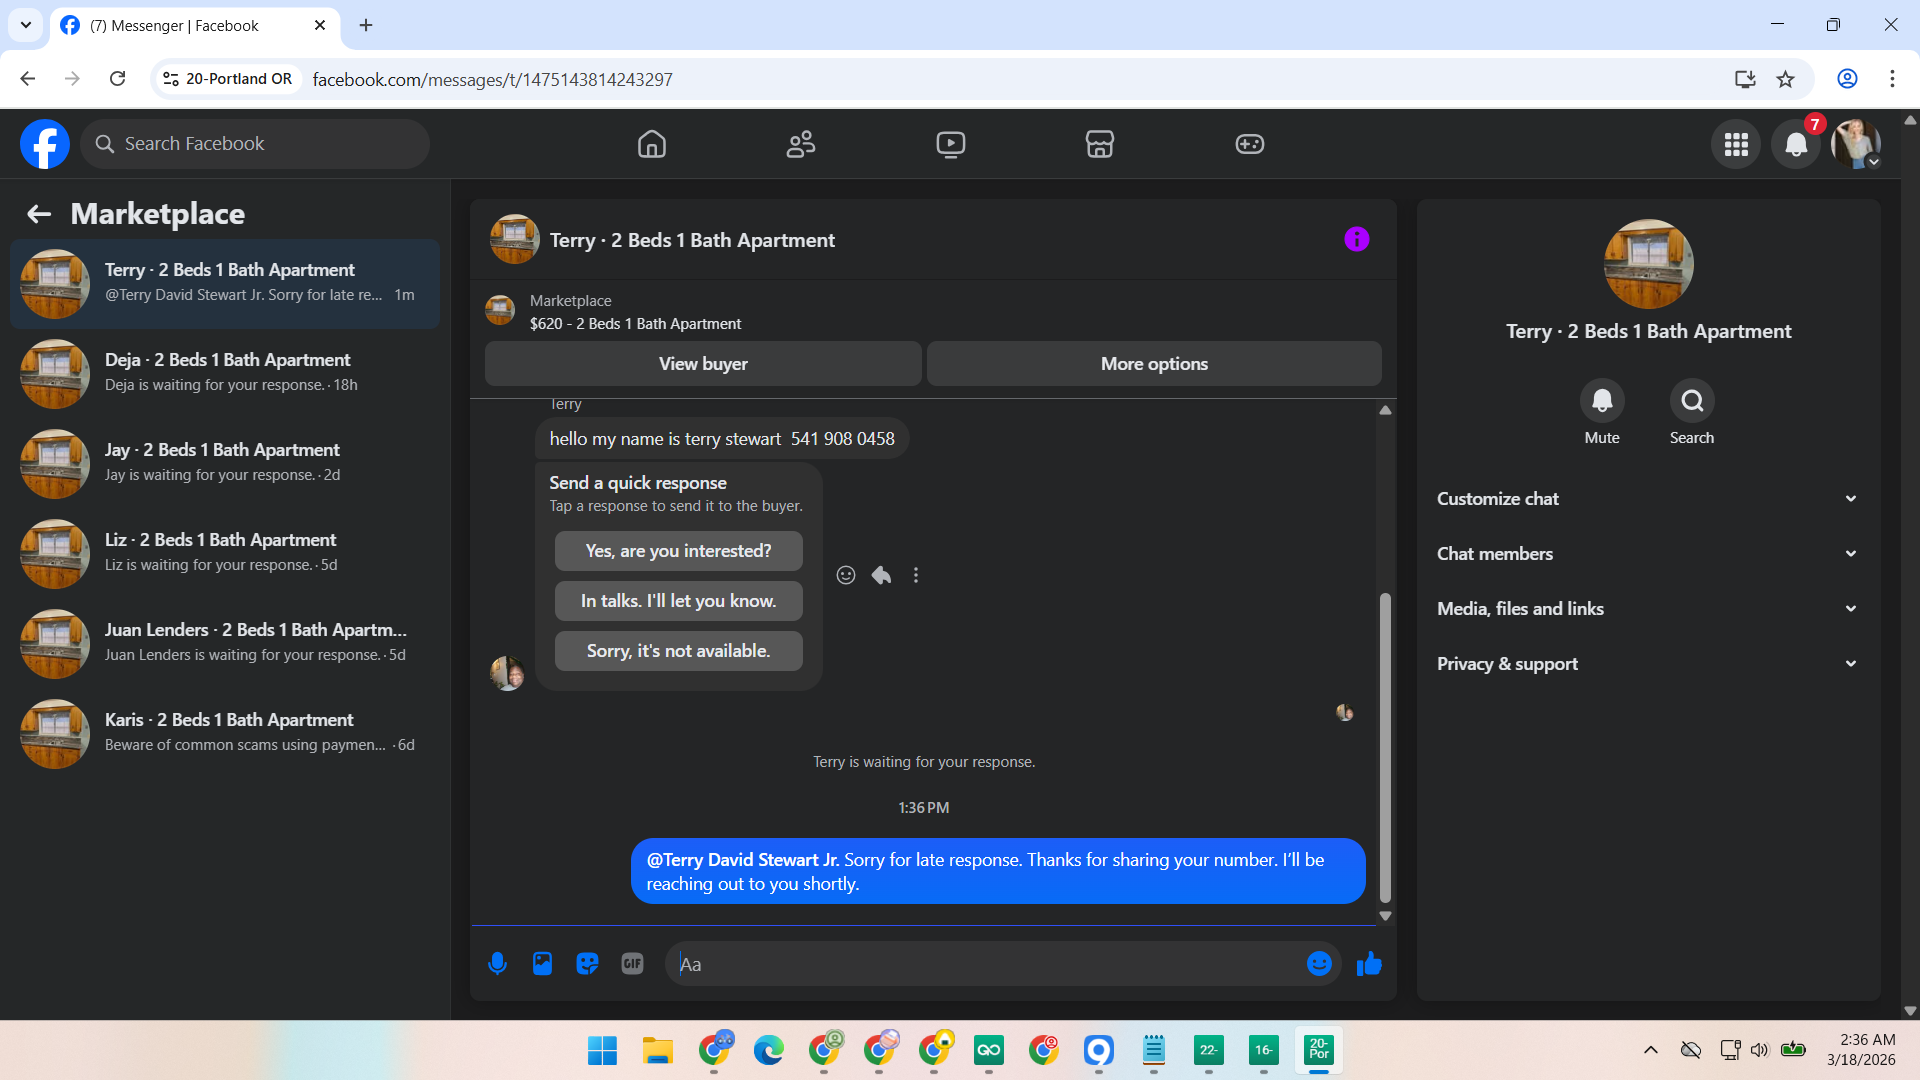Open the Juan Lenders conversation

coord(225,644)
